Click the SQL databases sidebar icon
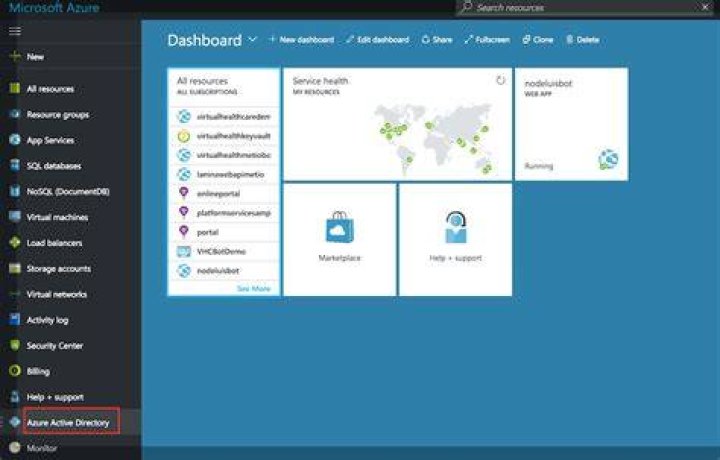The image size is (720, 460). point(15,166)
